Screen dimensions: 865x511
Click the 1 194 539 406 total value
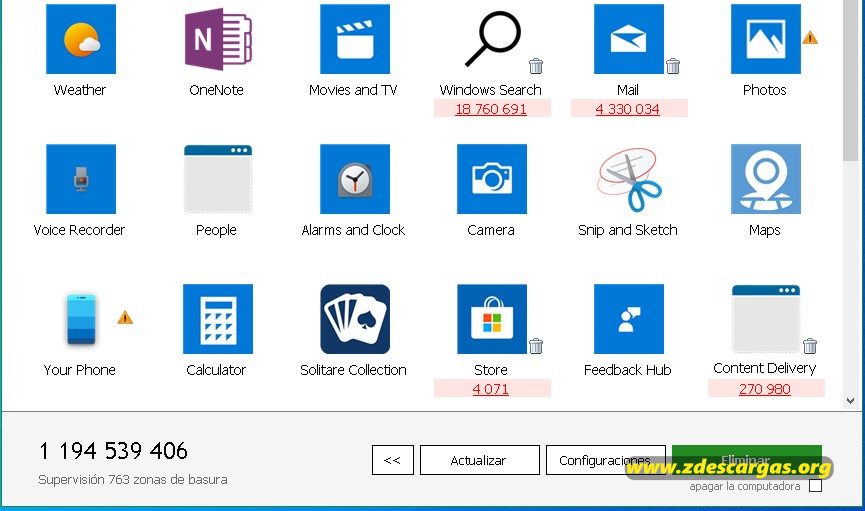pos(113,451)
